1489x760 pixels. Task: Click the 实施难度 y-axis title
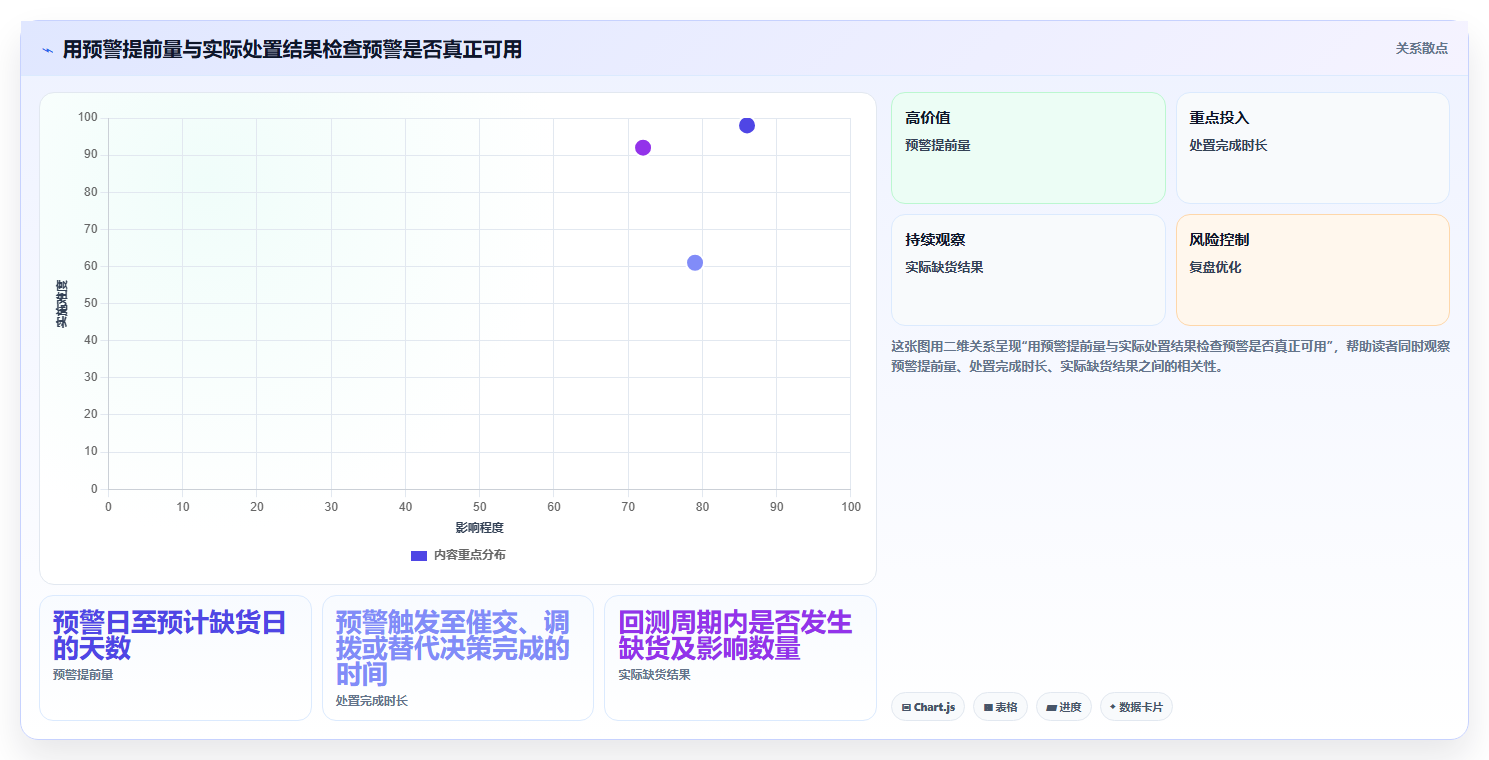tap(61, 304)
